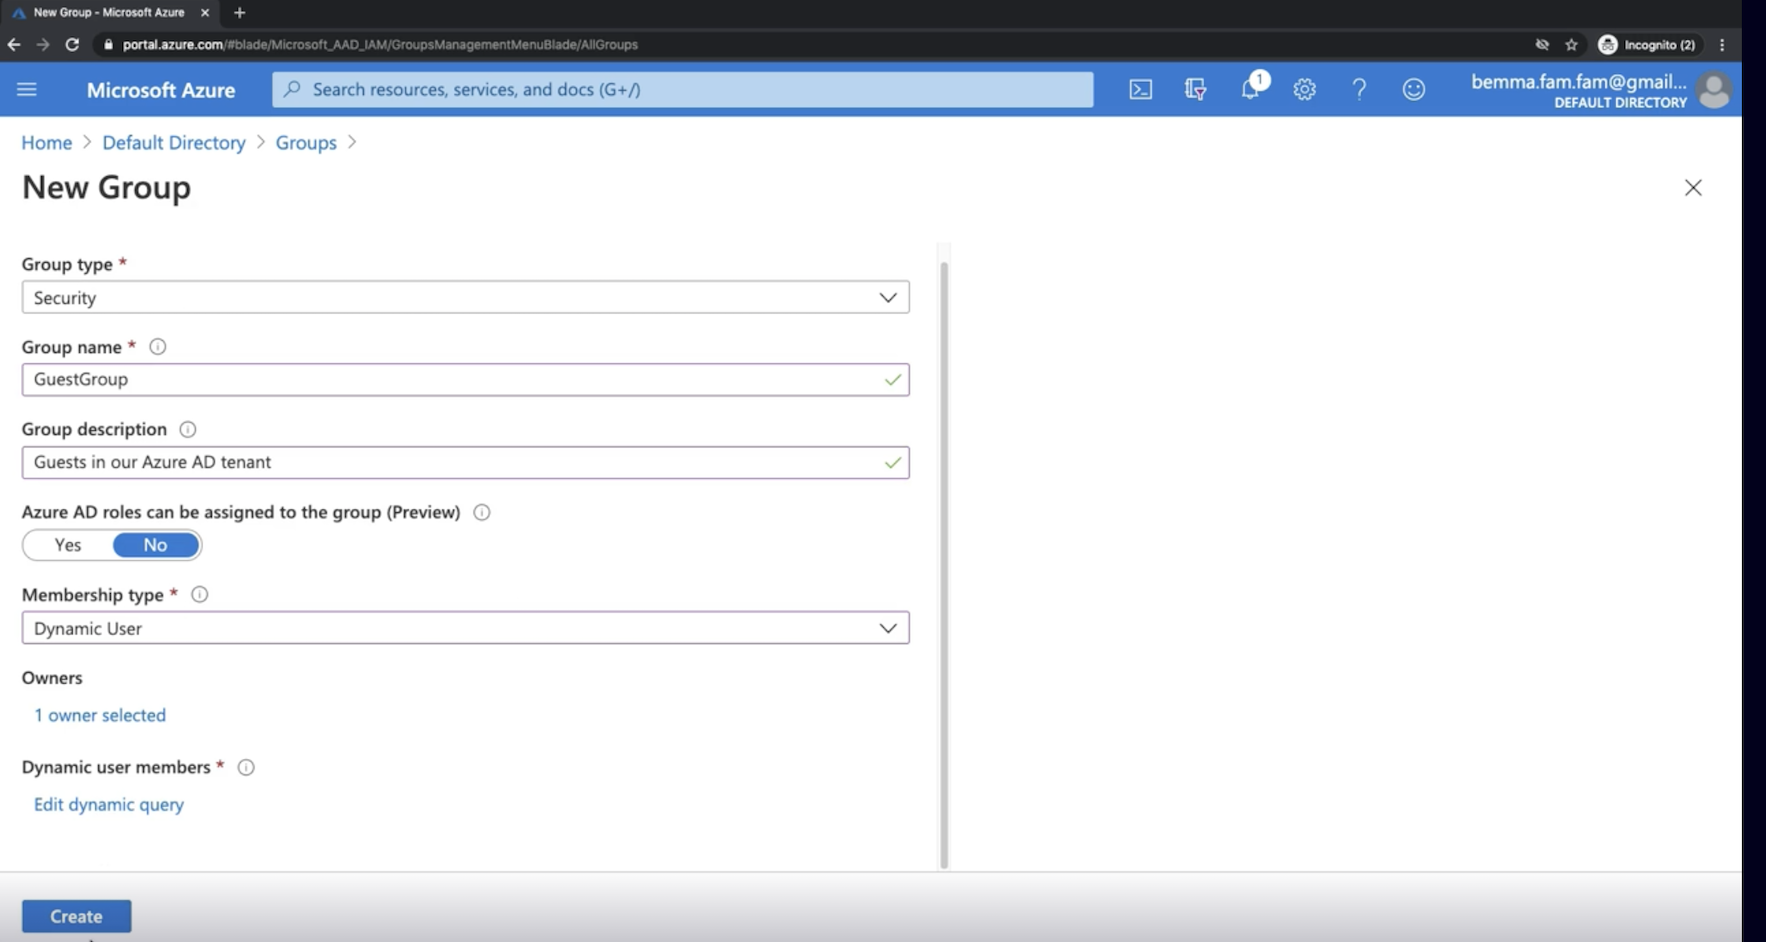
Task: Click the info icon beside Dynamic user members
Action: click(245, 767)
